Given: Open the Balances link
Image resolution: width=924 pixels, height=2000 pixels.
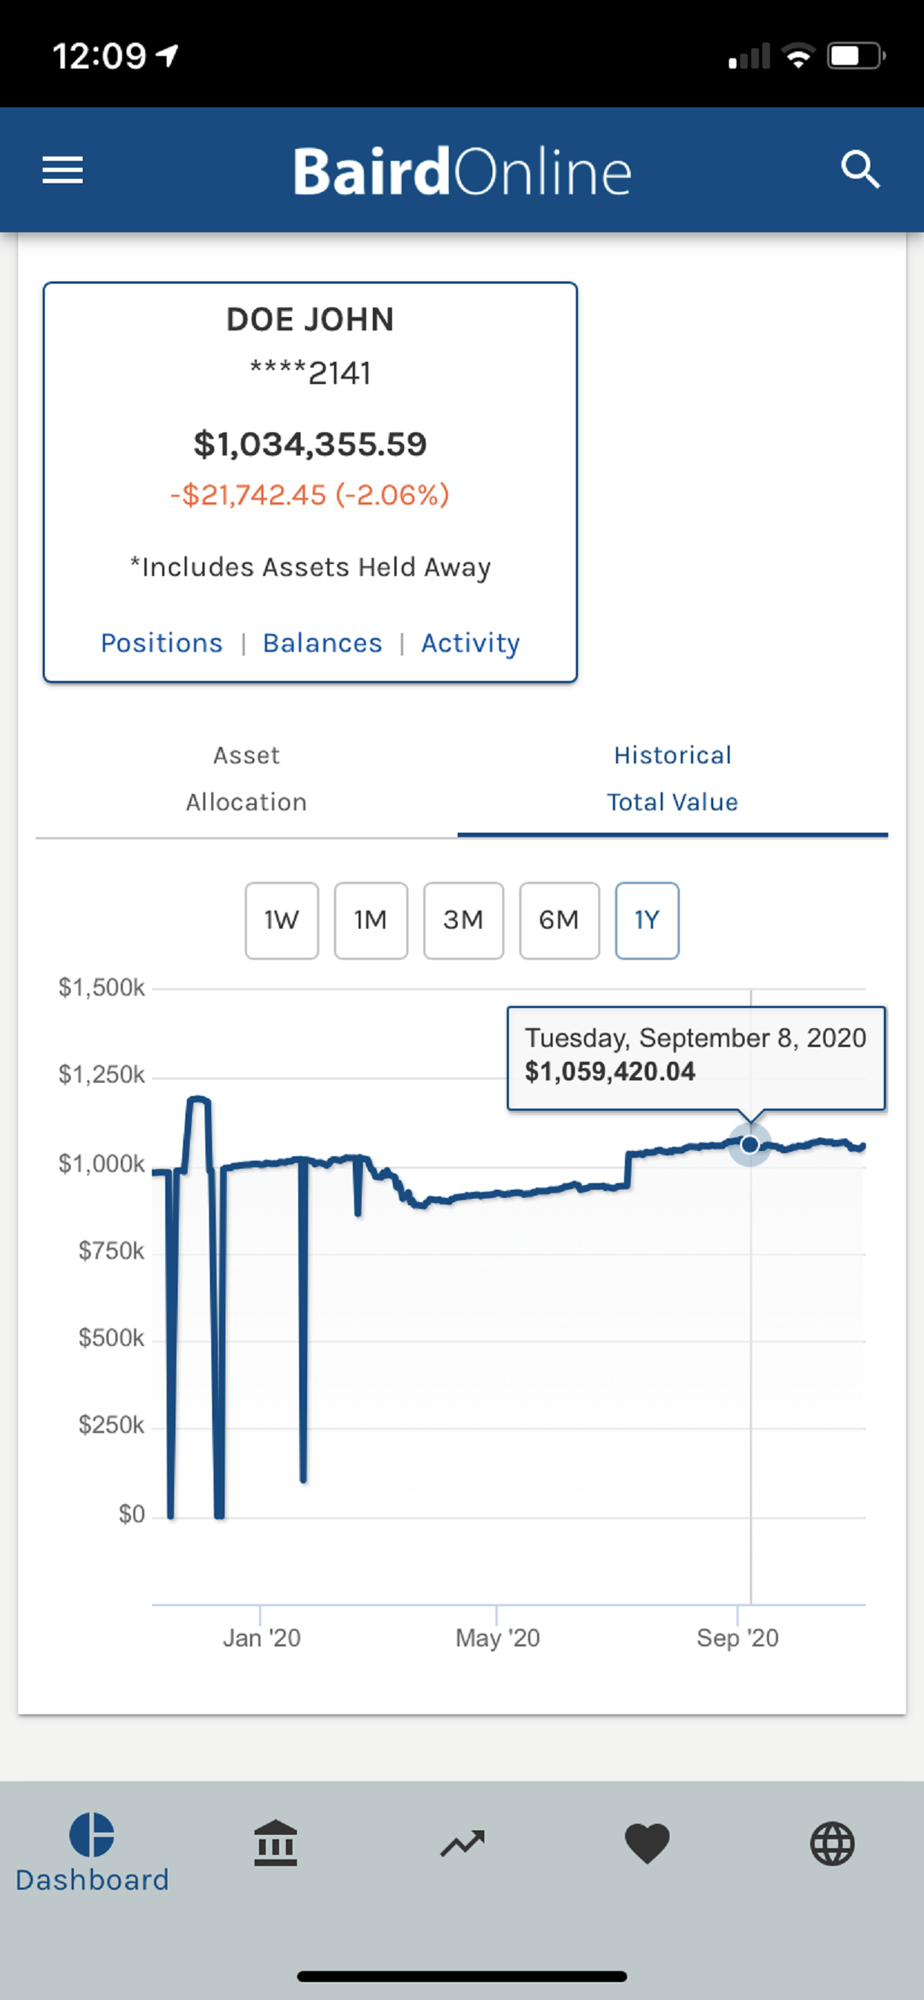Looking at the screenshot, I should tap(322, 643).
